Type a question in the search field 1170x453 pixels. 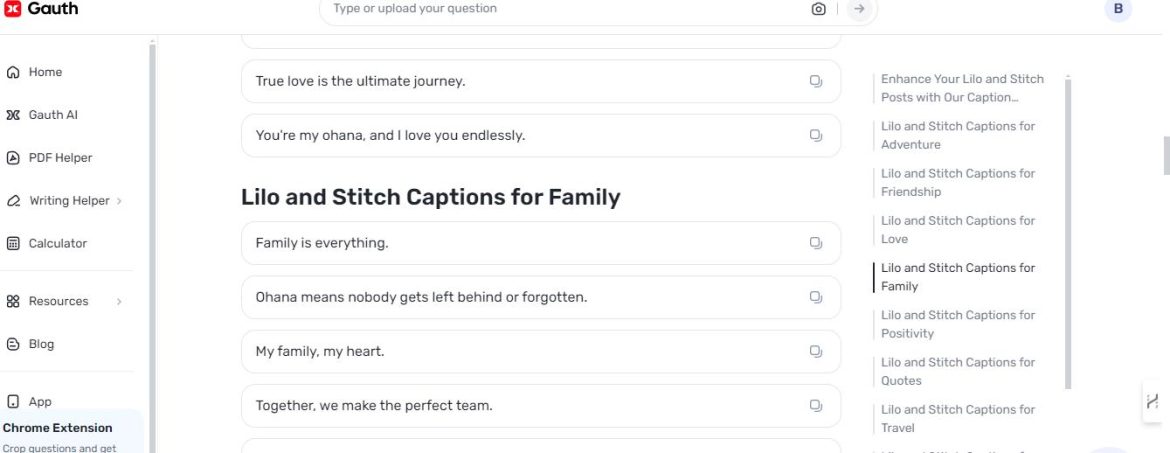coord(560,9)
